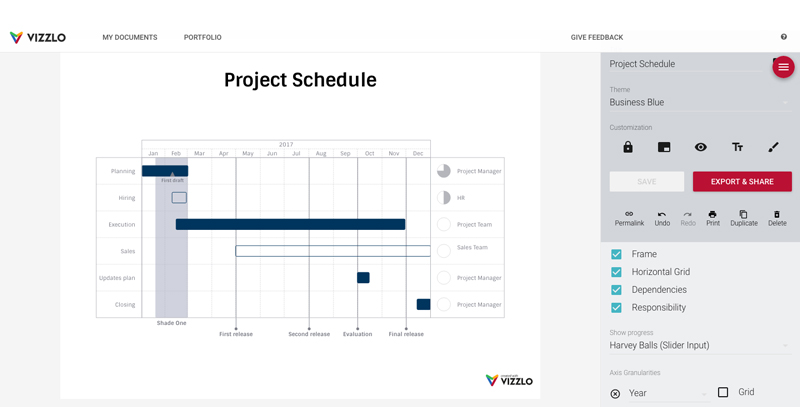
Task: Click the eye visibility customization icon
Action: [x=701, y=147]
